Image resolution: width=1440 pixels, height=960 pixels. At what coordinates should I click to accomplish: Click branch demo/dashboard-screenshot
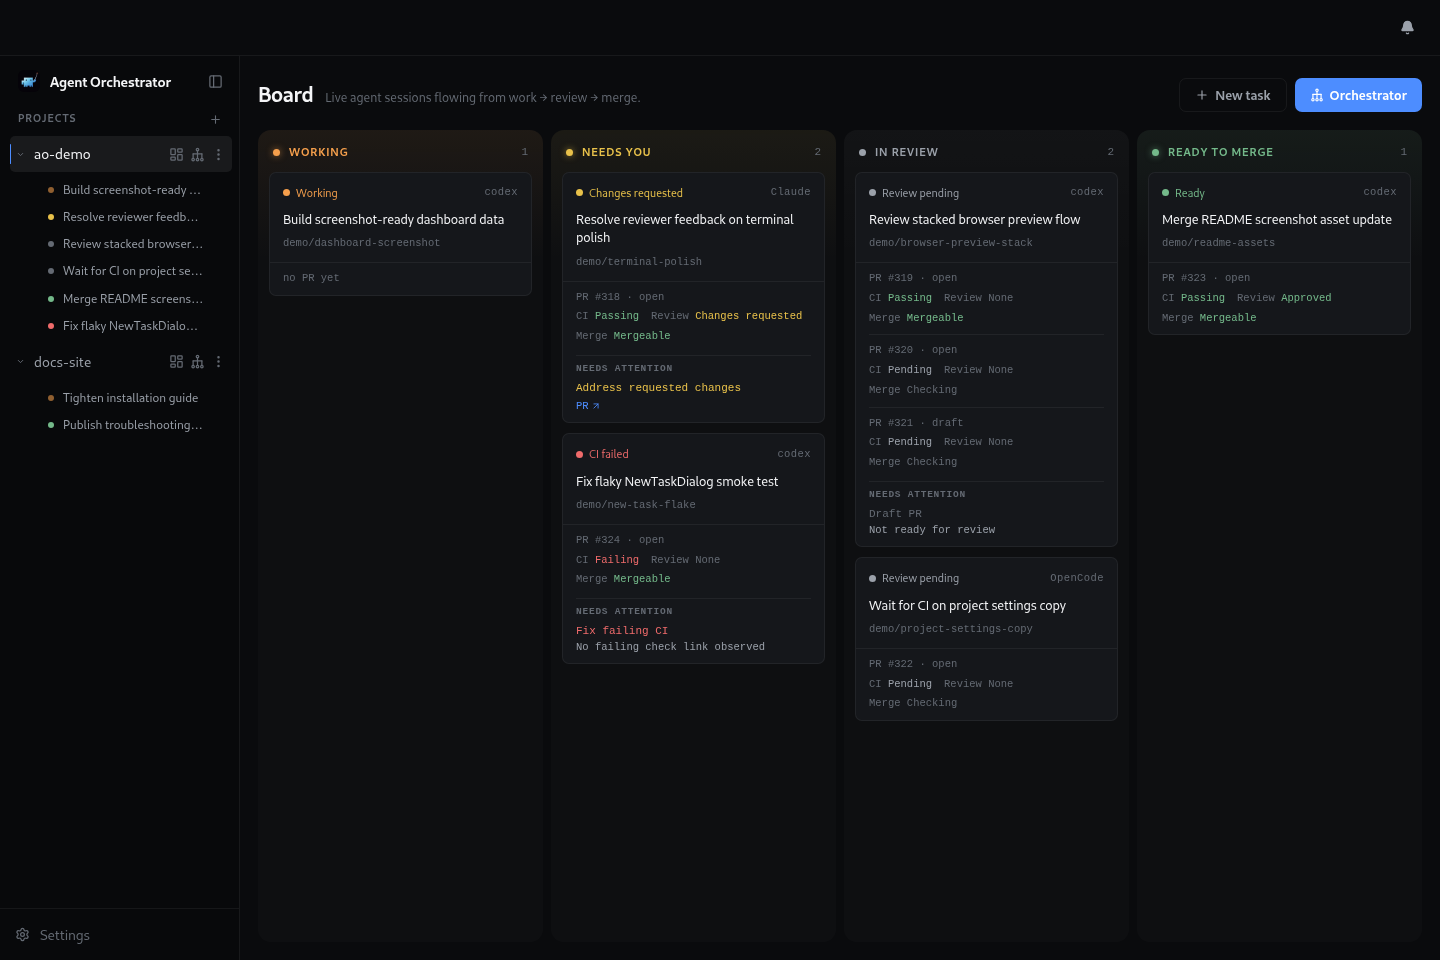tap(361, 243)
